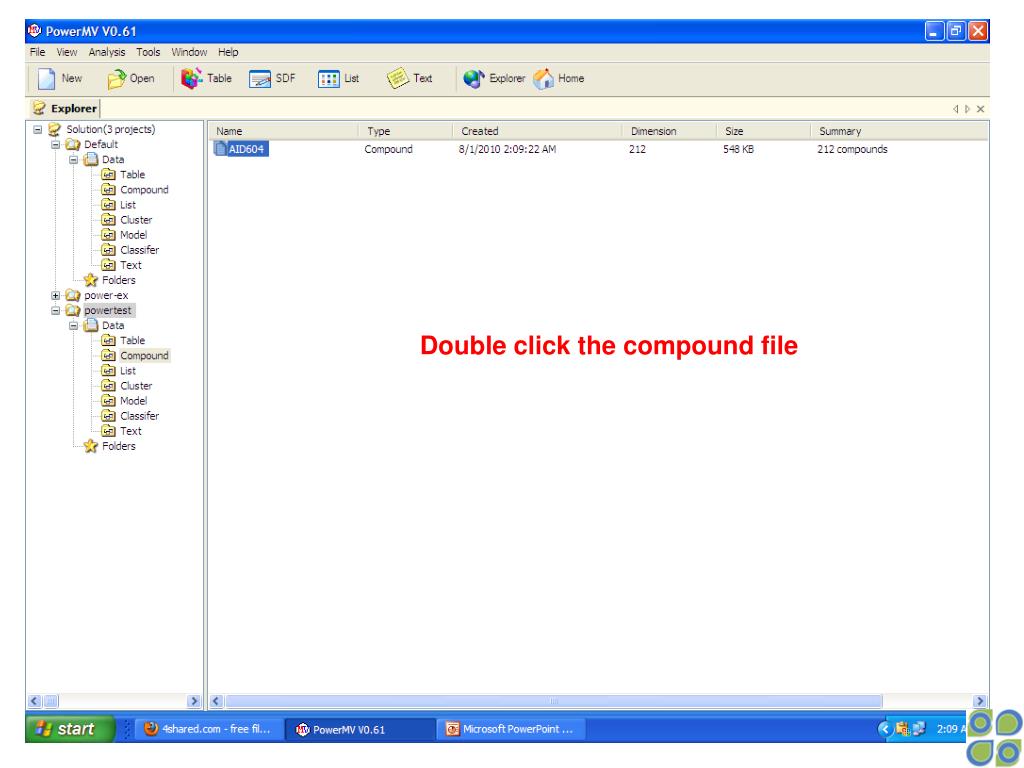Select the AID604 compound file icon
Screen dimensions: 1024x768
220,149
